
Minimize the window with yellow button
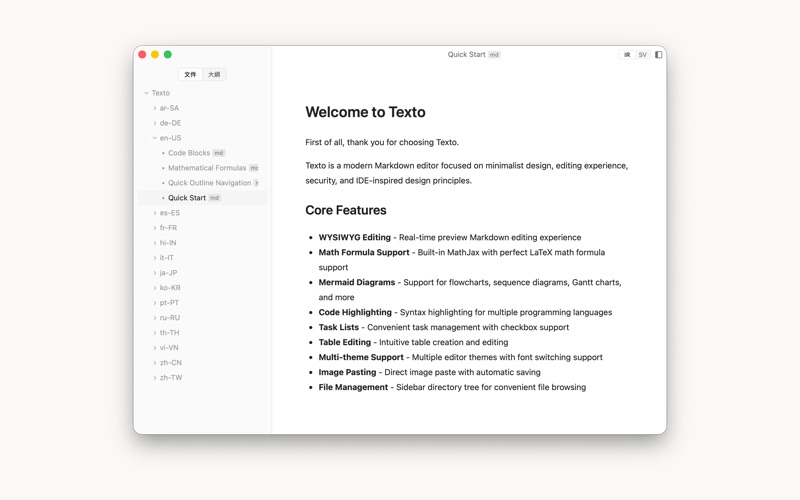pos(155,55)
